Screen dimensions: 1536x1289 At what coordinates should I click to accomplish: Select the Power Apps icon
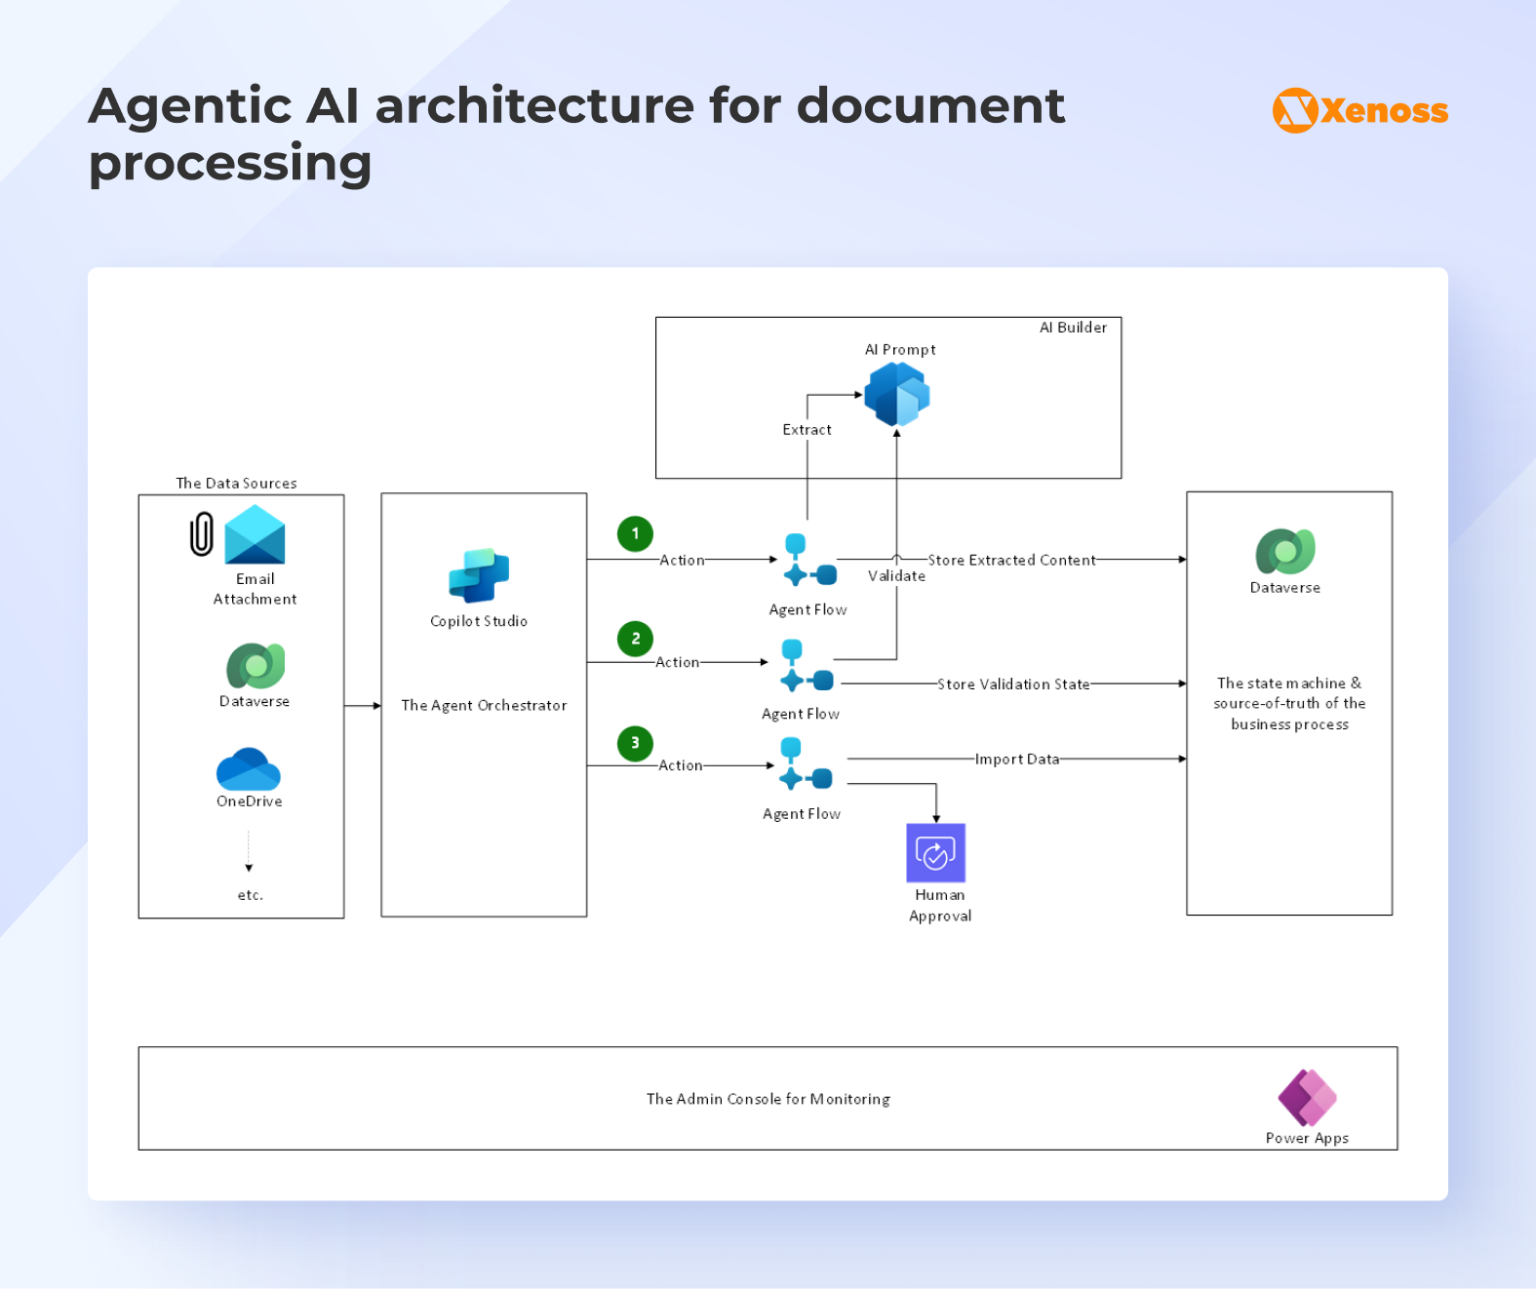1306,1097
